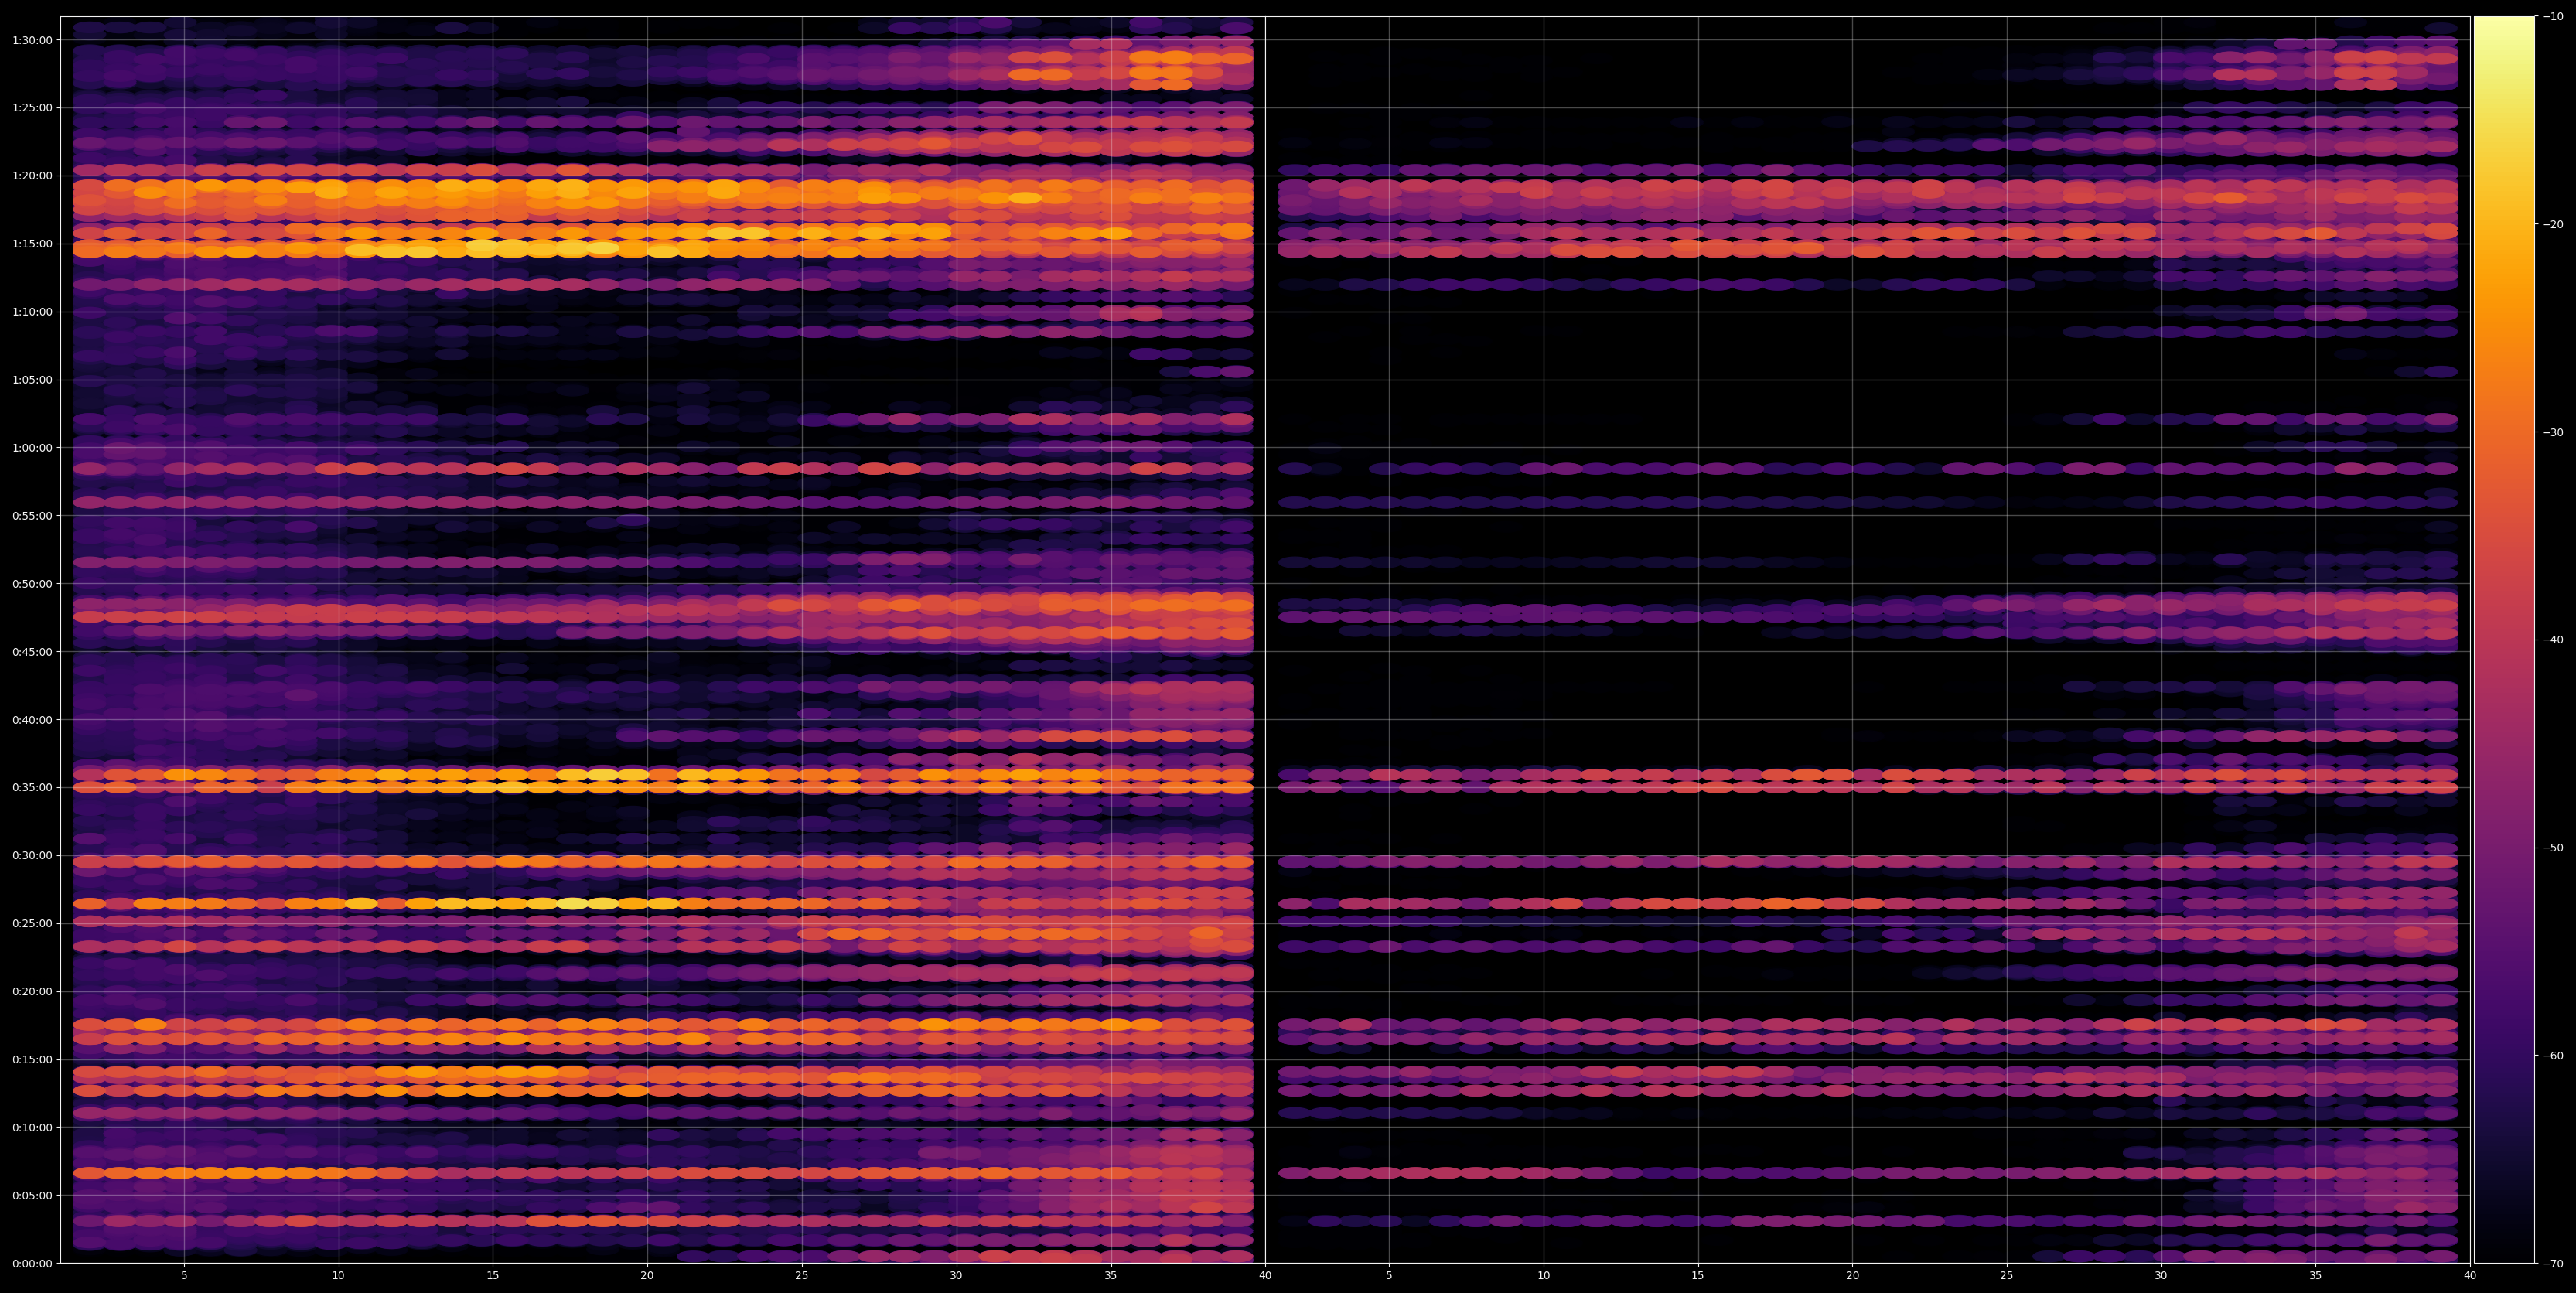Click the 1:10:00 time axis label
2576x1293 pixels.
[32, 312]
